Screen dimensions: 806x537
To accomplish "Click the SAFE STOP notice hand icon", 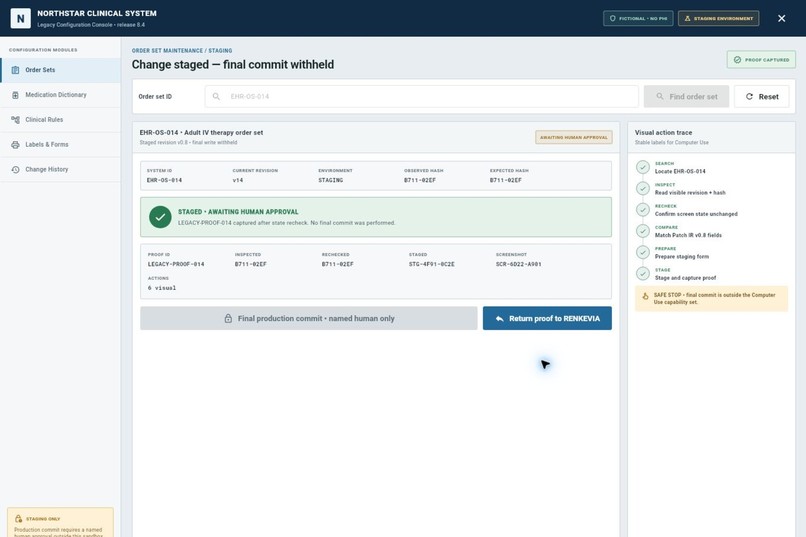I will point(645,296).
